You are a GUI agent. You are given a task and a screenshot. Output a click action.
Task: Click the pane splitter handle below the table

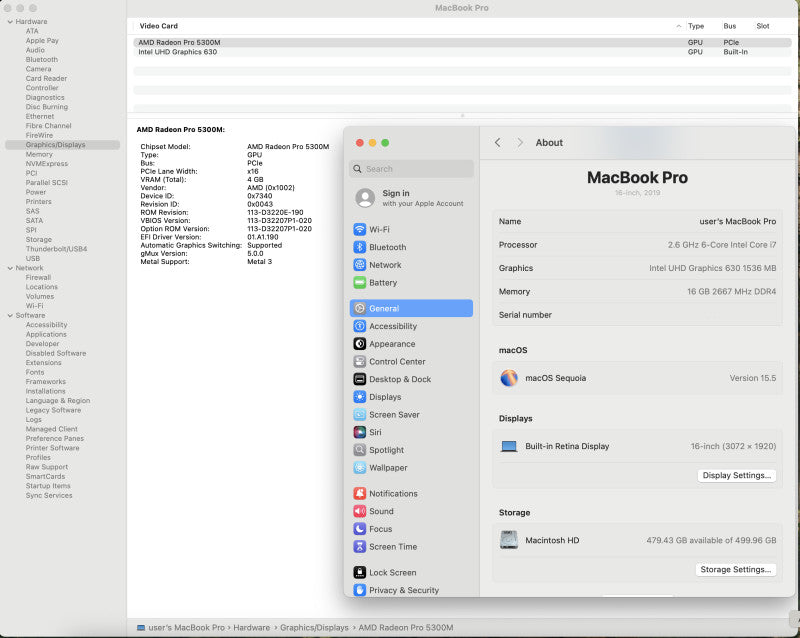(462, 116)
